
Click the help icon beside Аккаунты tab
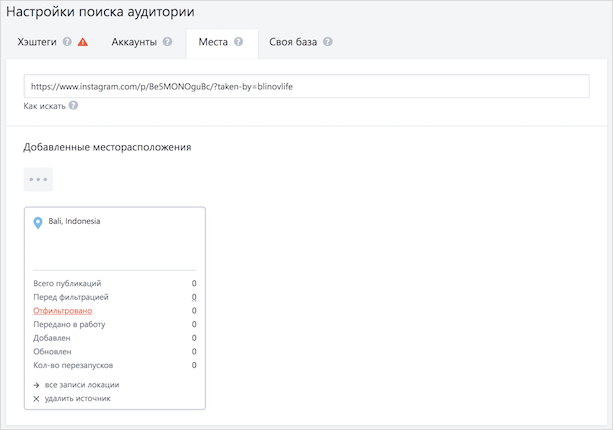167,43
